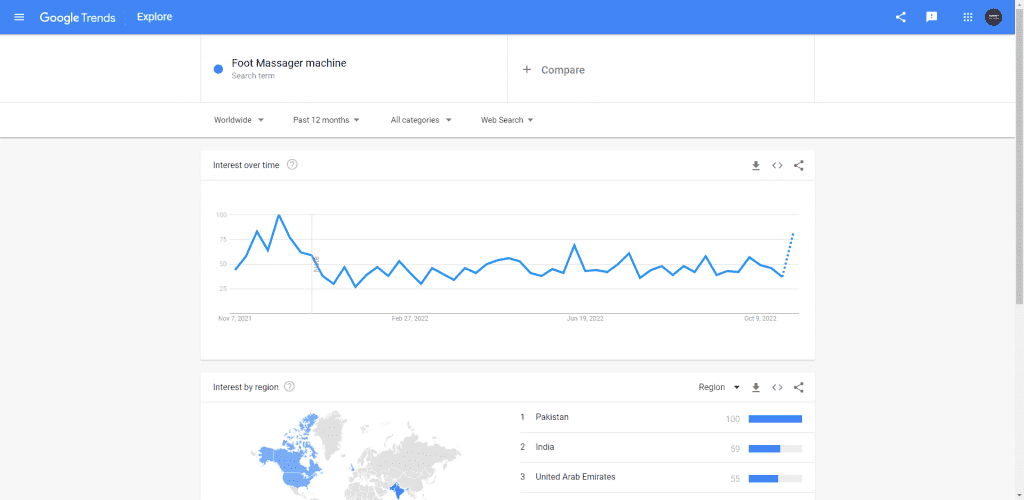This screenshot has height=500, width=1024.
Task: Open the Google apps grid
Action: [967, 17]
